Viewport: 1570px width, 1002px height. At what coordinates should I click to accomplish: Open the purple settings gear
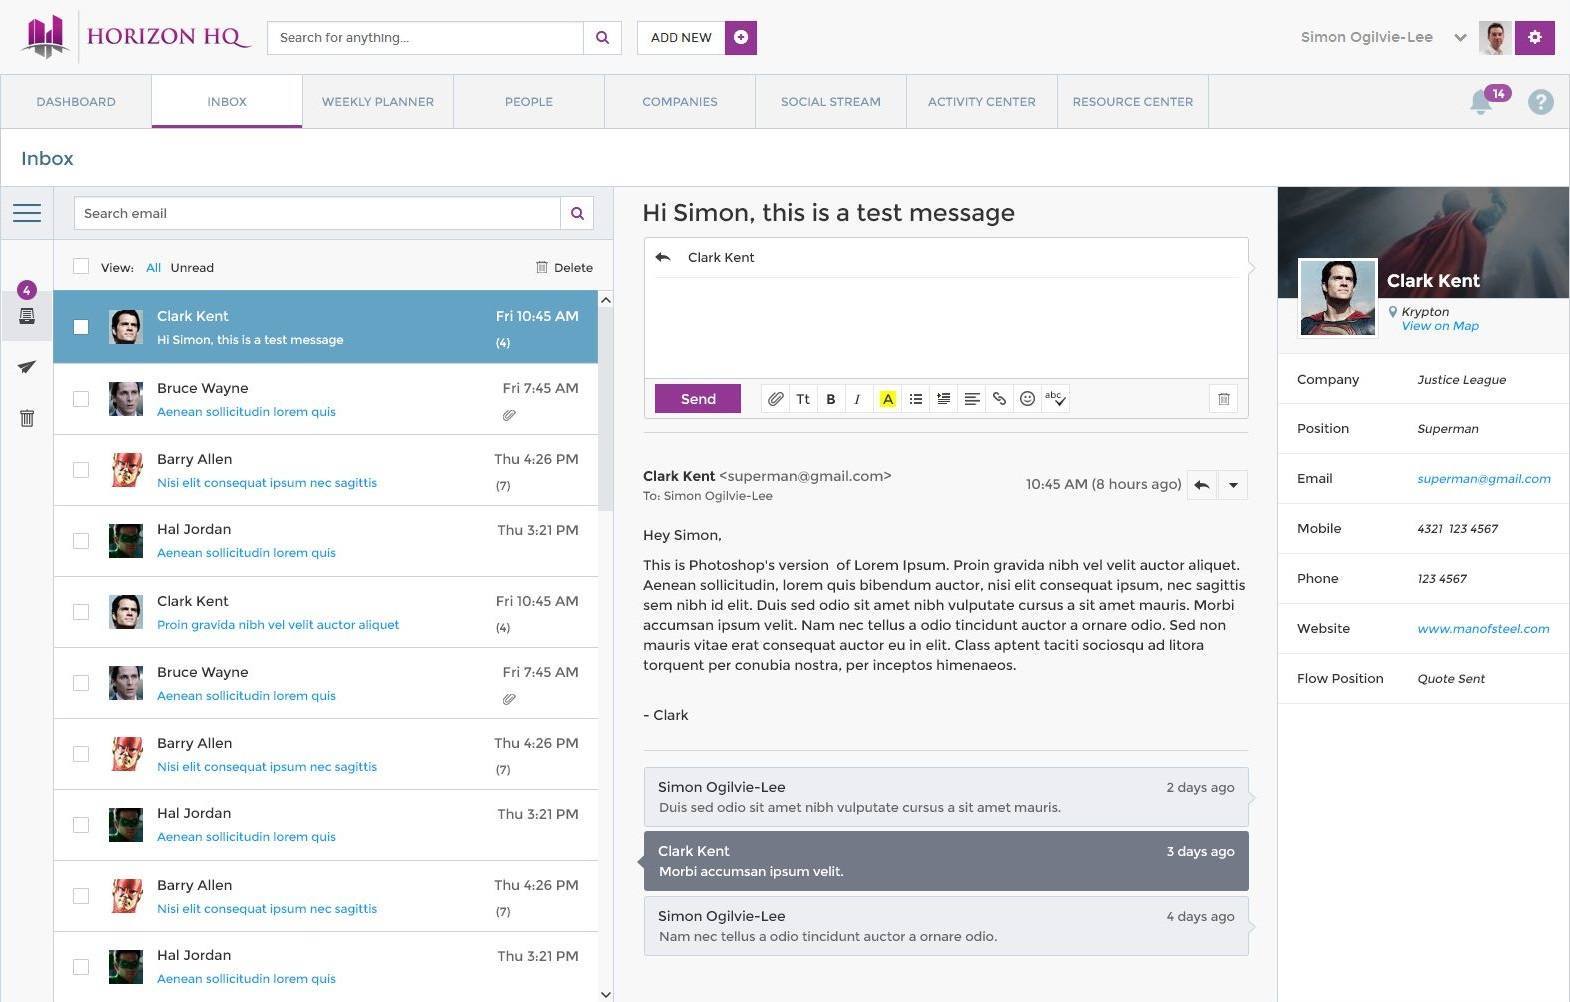[1535, 38]
